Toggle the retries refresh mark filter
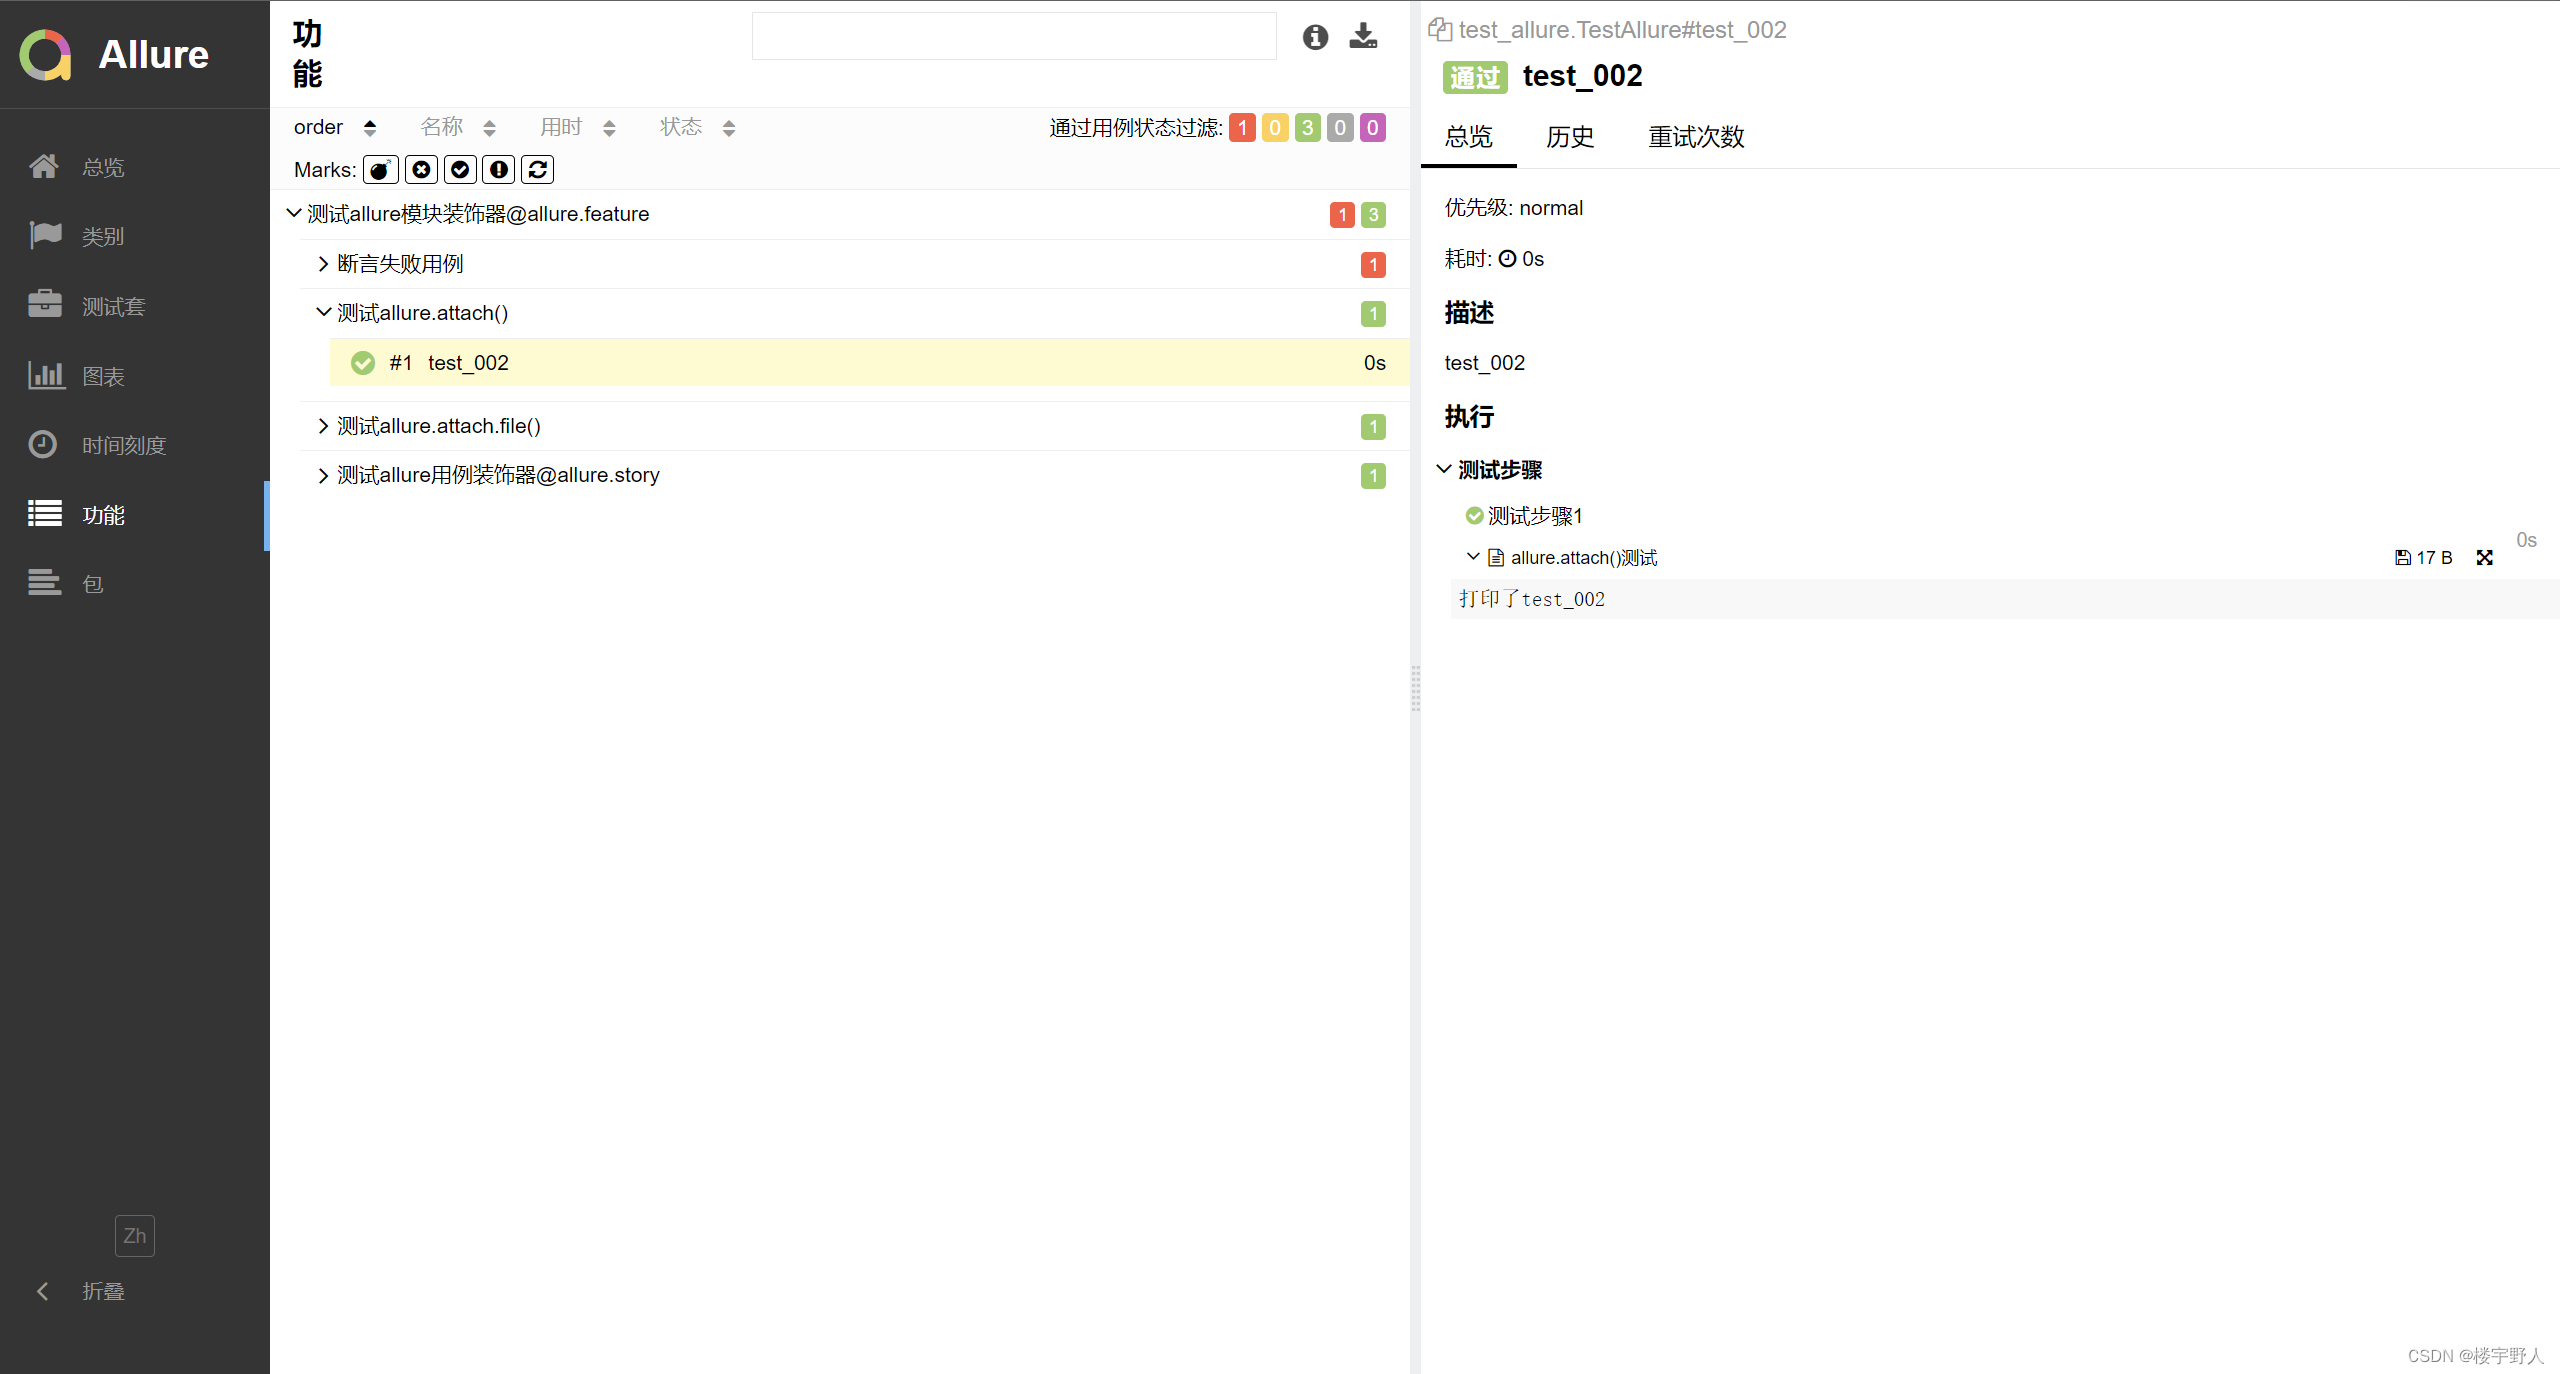The image size is (2560, 1374). [x=537, y=170]
